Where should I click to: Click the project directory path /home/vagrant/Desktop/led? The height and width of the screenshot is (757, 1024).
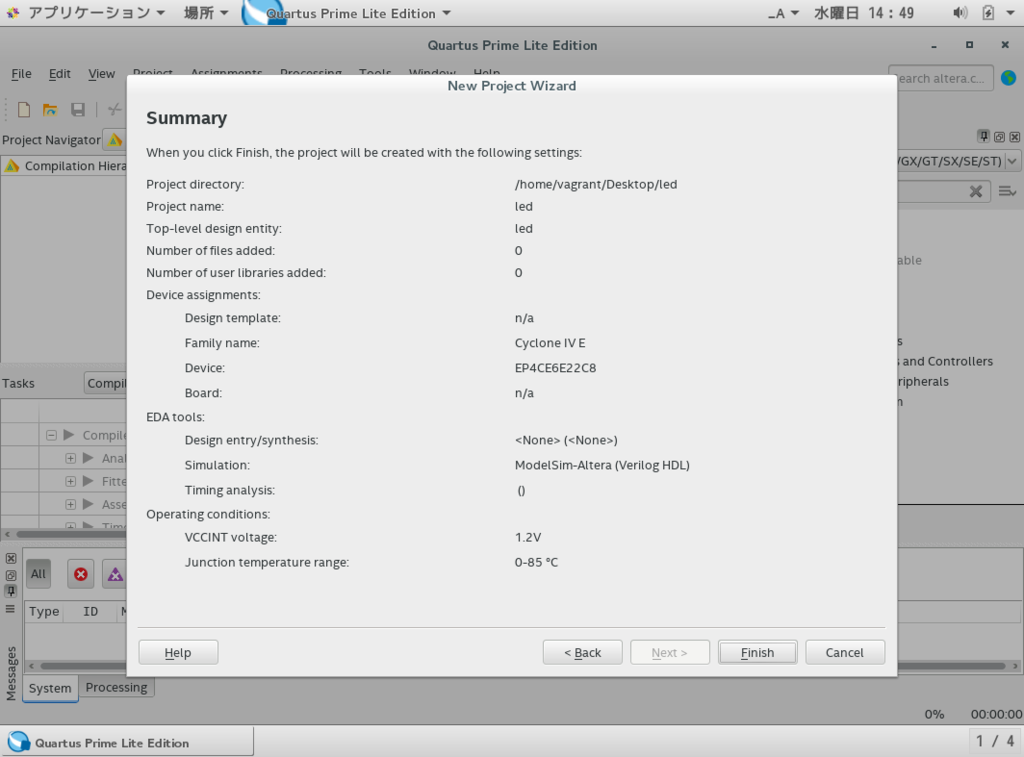596,184
